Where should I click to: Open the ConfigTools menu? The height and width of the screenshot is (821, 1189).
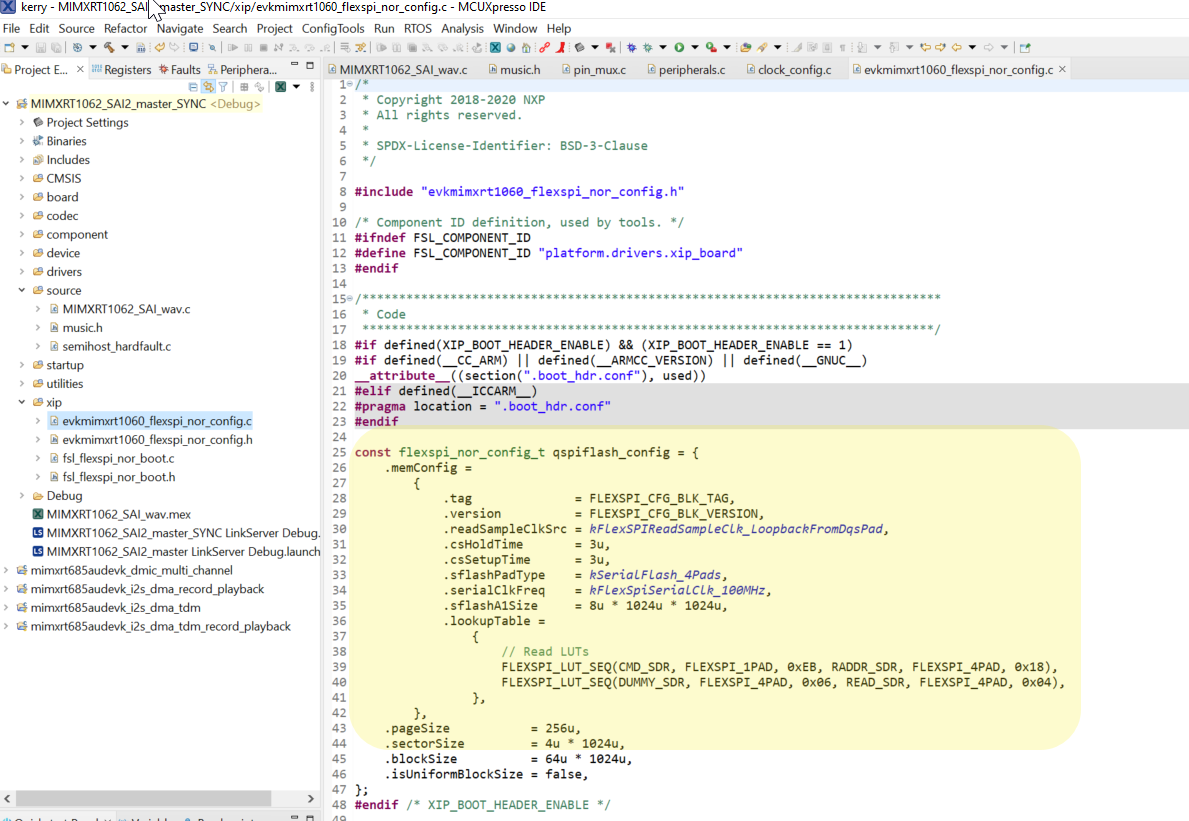[x=333, y=28]
